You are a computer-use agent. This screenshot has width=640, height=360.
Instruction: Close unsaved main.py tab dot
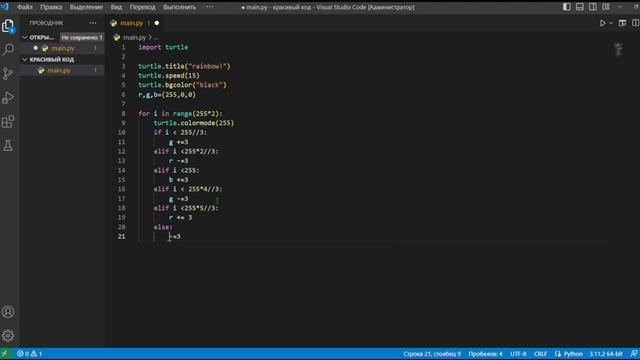(157, 23)
